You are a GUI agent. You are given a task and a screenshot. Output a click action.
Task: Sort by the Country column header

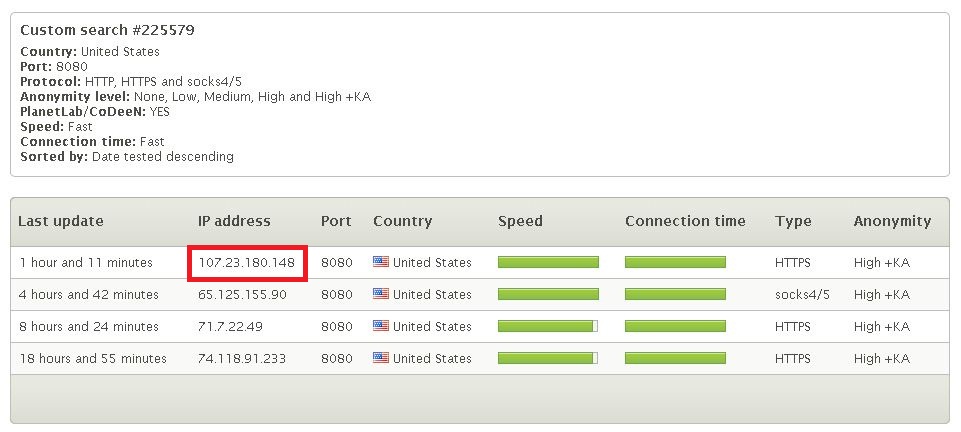403,221
